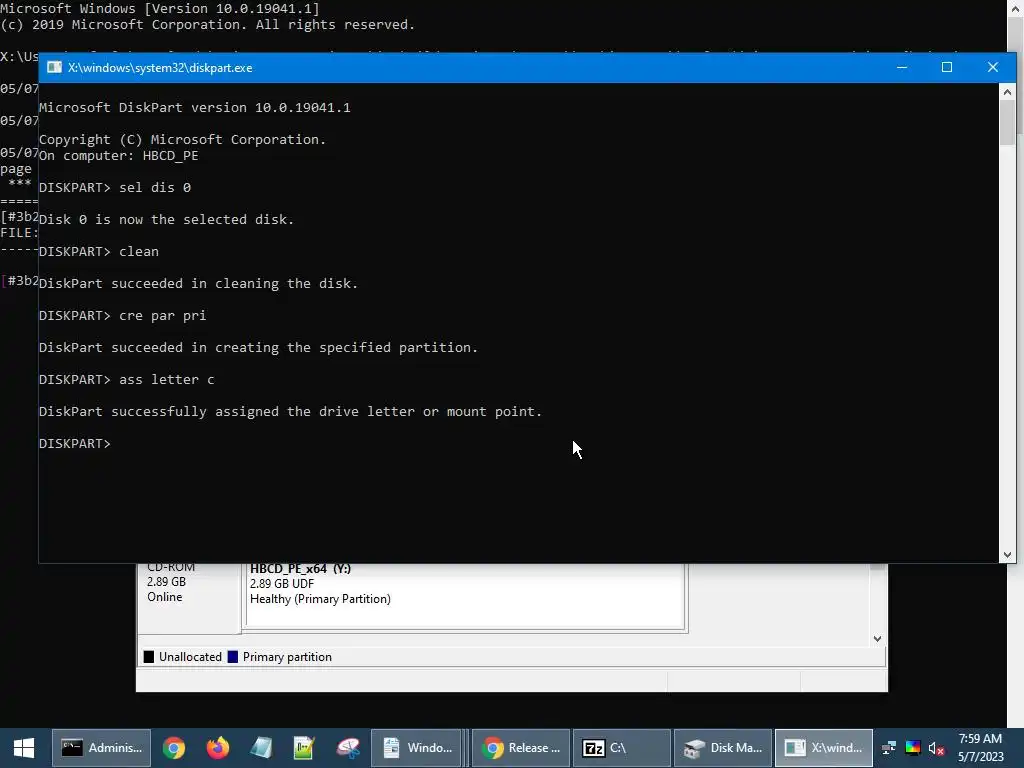This screenshot has width=1024, height=768.
Task: Click 'Microsoft DiskPart version 10.0.19041.1' line
Action: point(195,107)
